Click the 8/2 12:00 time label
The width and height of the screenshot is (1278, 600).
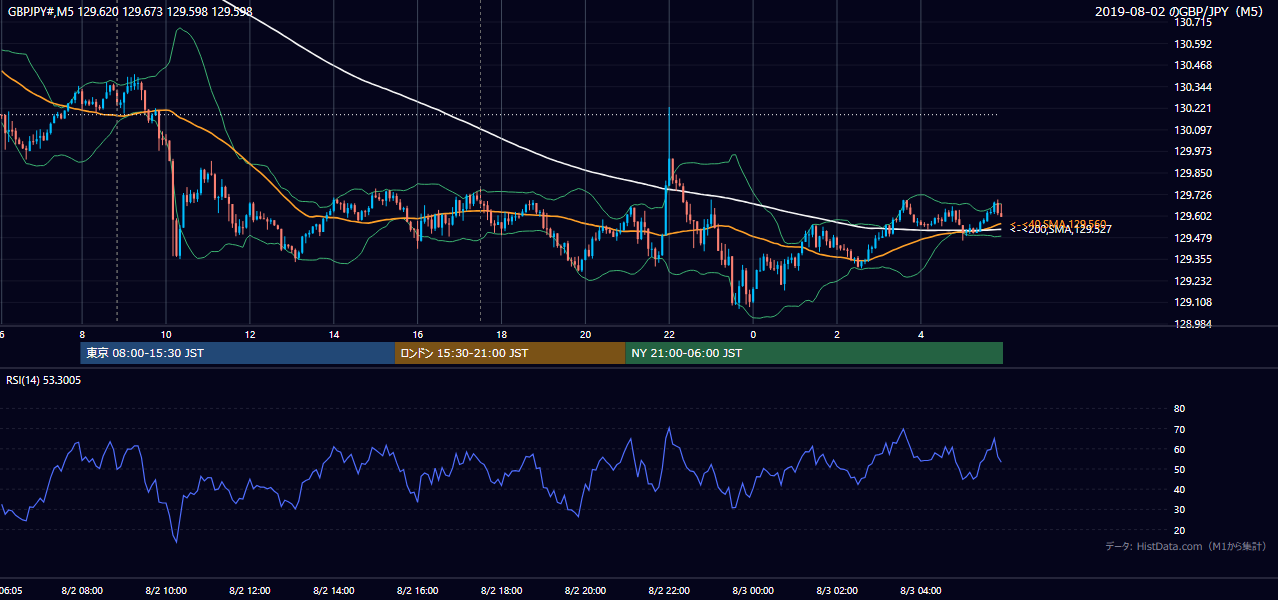250,591
